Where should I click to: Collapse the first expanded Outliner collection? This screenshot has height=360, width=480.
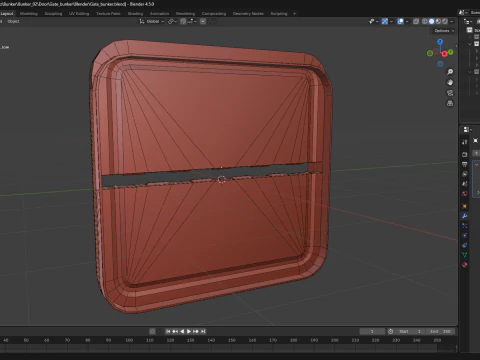click(470, 44)
